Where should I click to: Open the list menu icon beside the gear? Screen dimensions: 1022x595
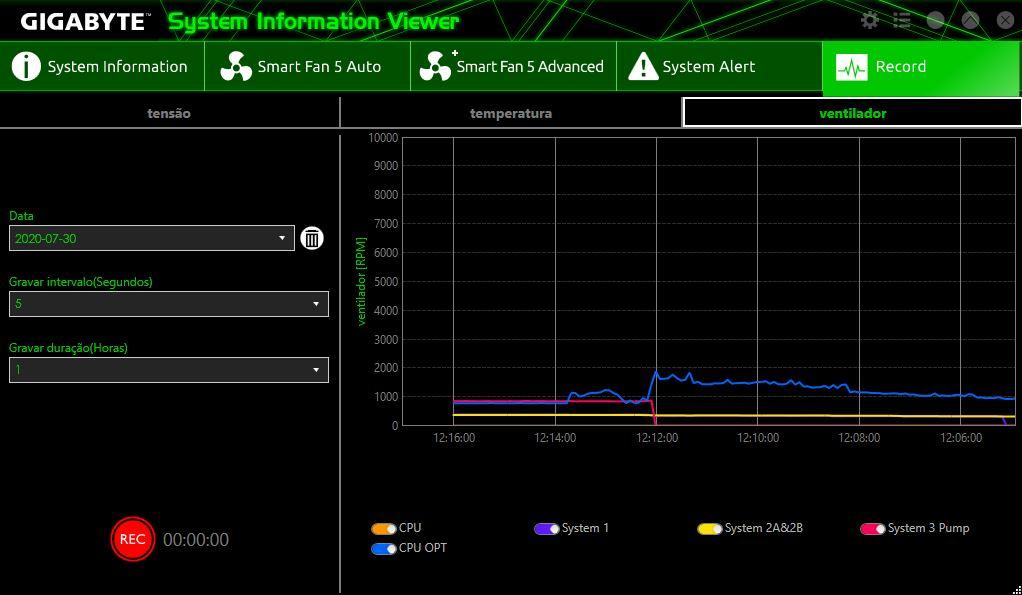click(x=902, y=20)
